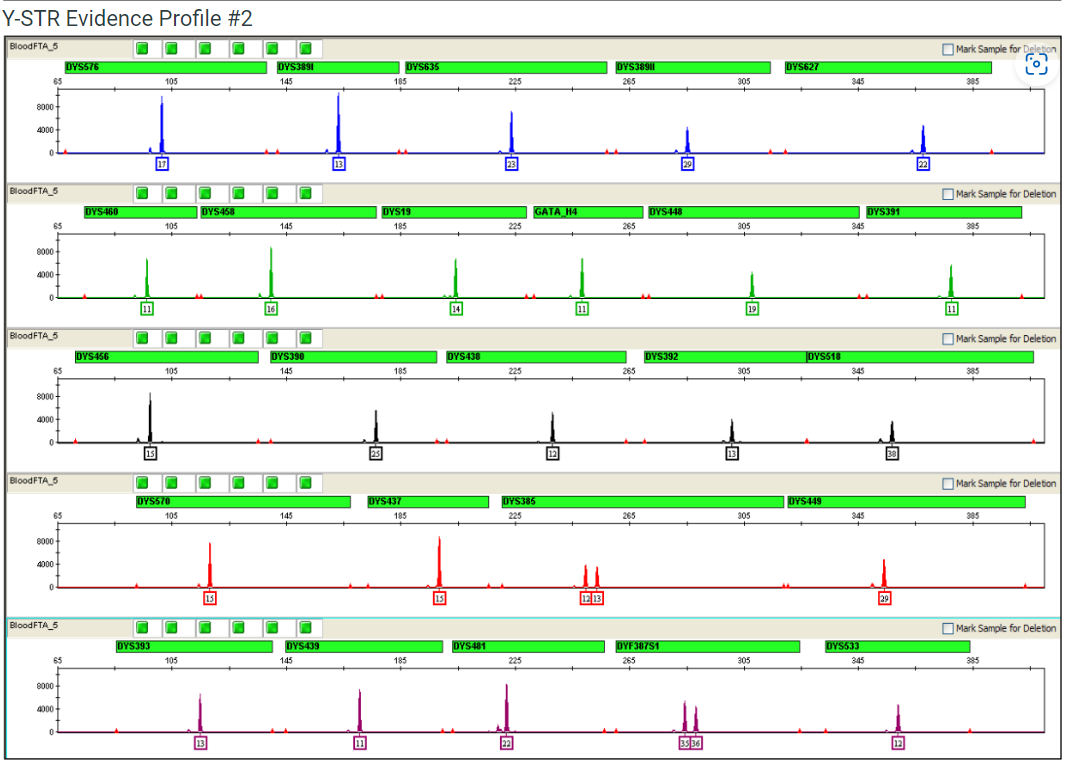
Task: Click the first green quality flag in the top panel
Action: (x=142, y=47)
